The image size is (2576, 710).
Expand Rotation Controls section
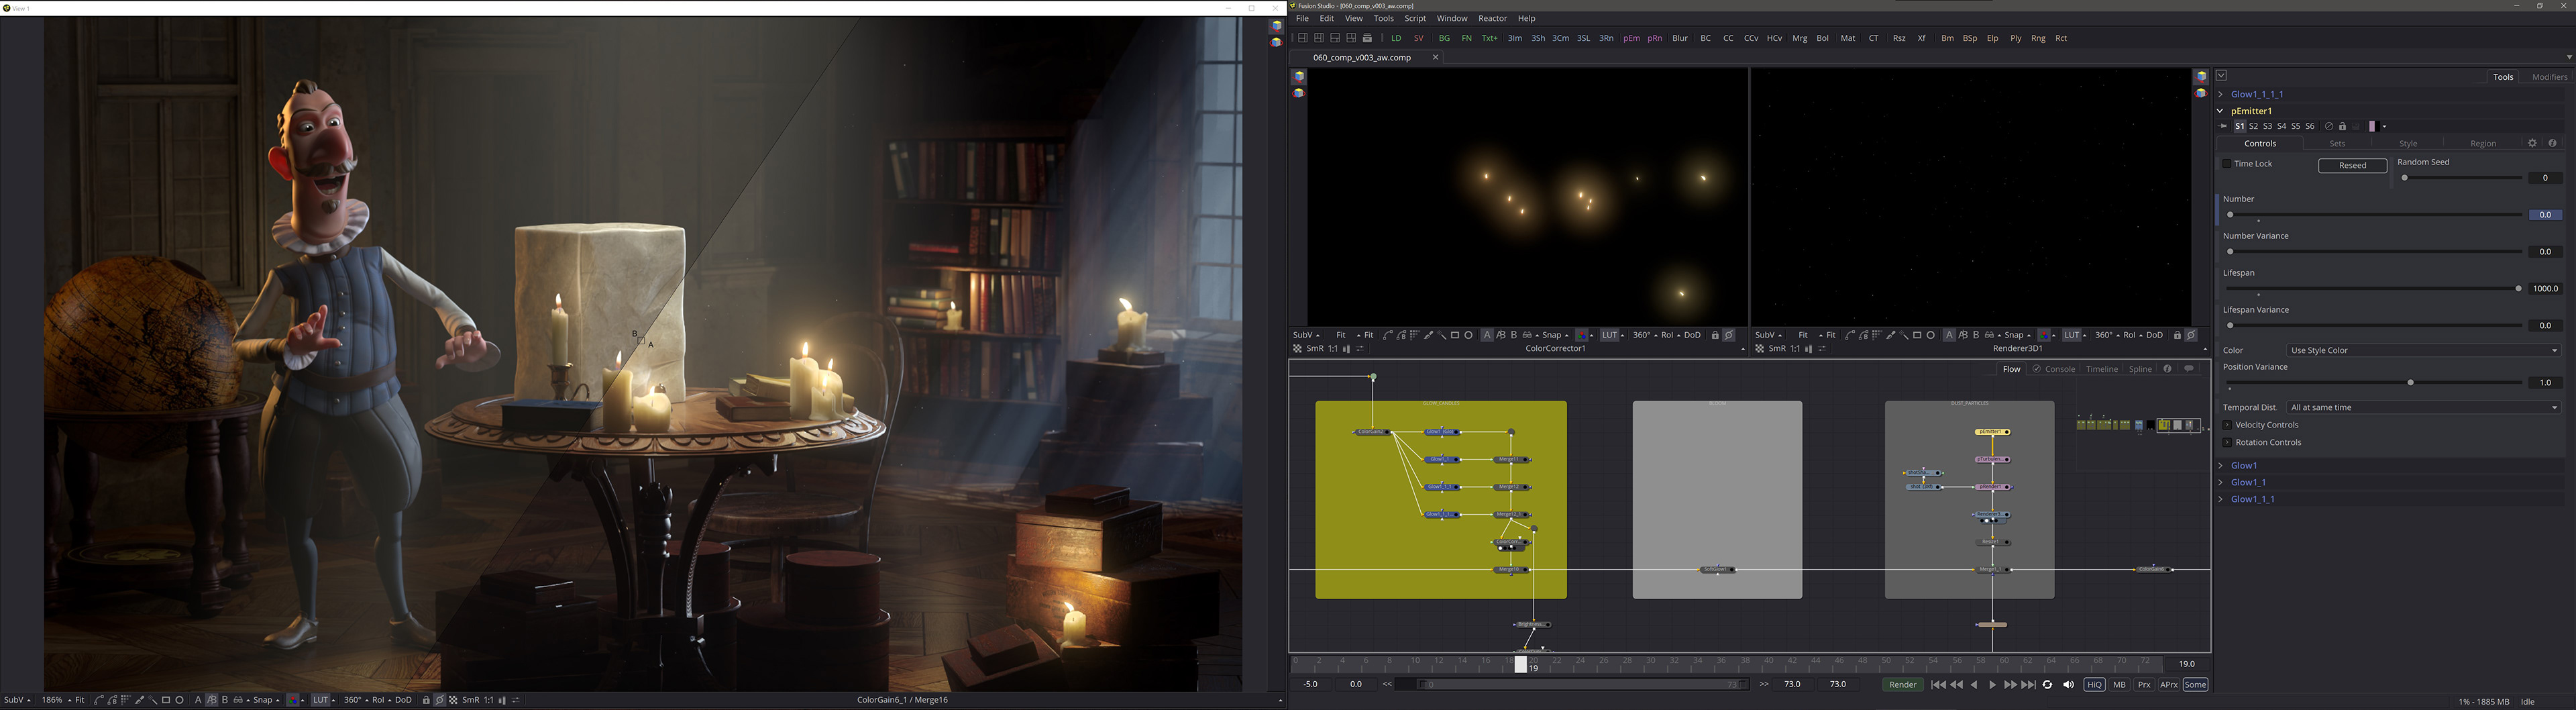(x=2227, y=443)
